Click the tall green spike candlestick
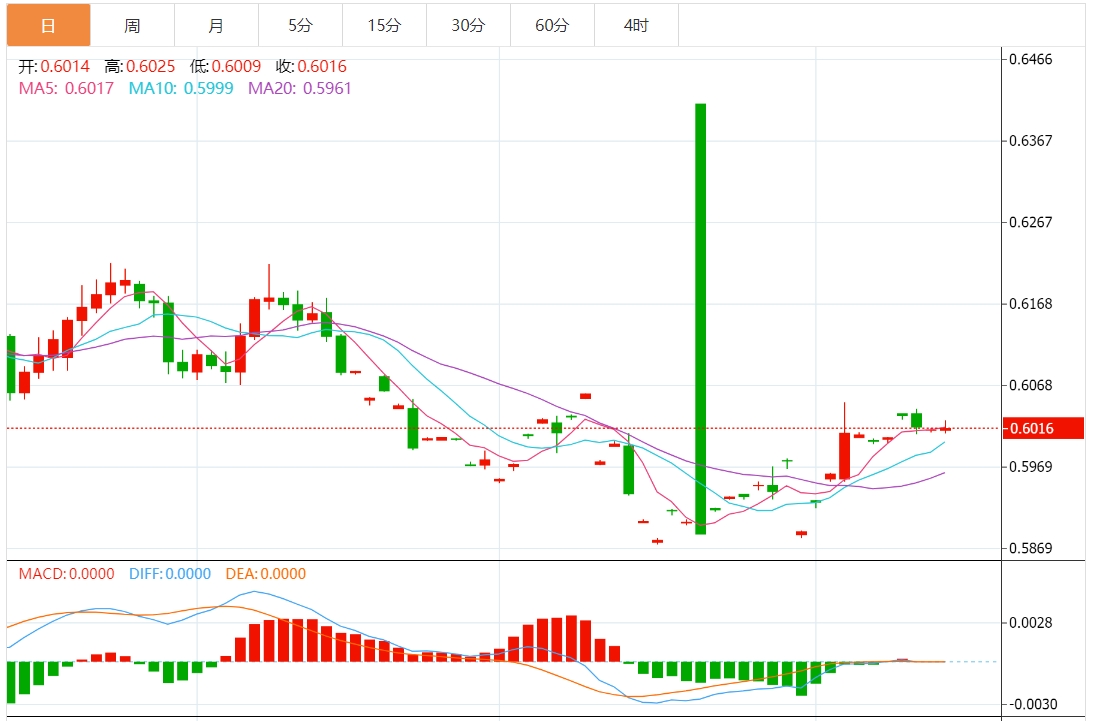The height and width of the screenshot is (721, 1096). tap(700, 319)
